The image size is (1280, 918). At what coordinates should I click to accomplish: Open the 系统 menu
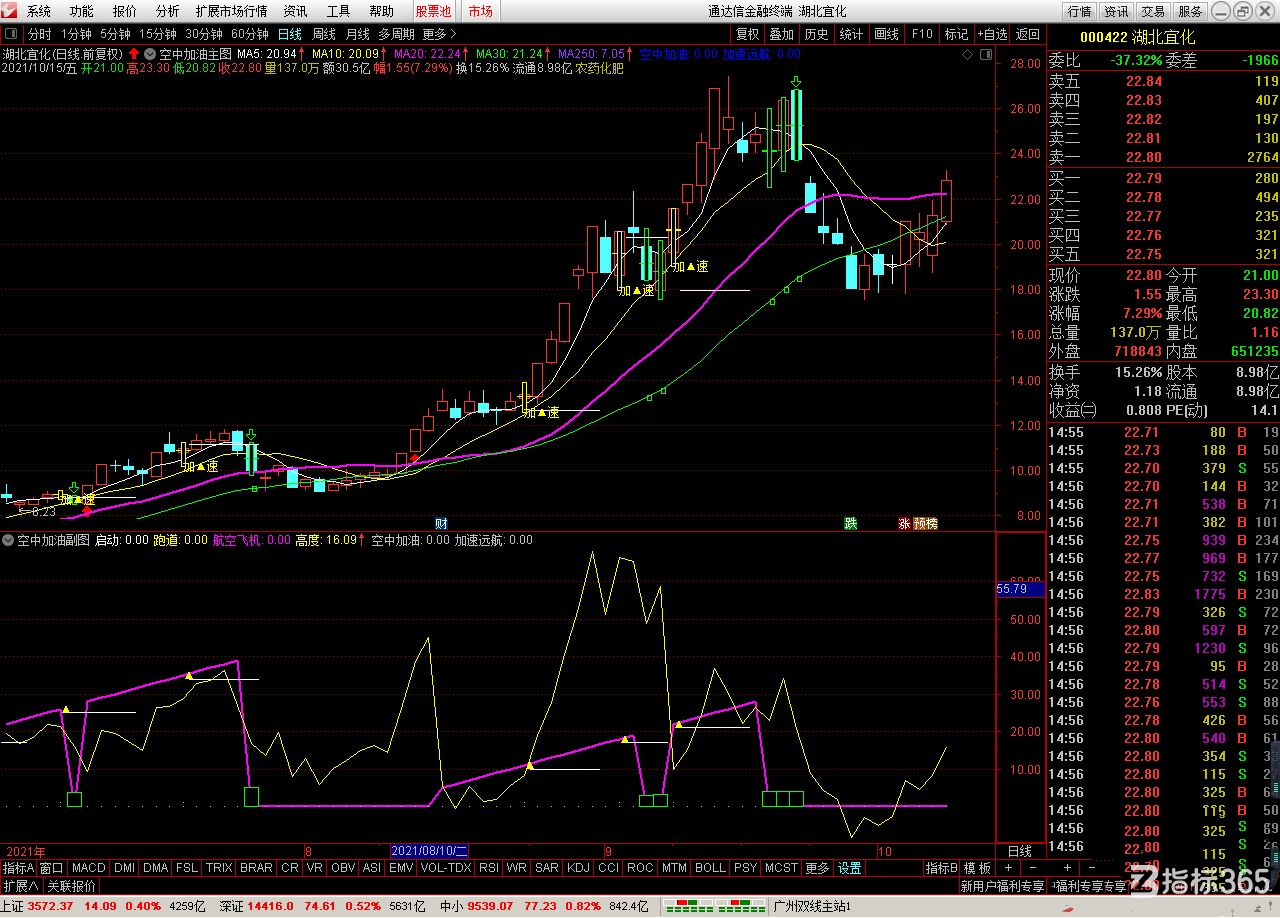[x=39, y=12]
